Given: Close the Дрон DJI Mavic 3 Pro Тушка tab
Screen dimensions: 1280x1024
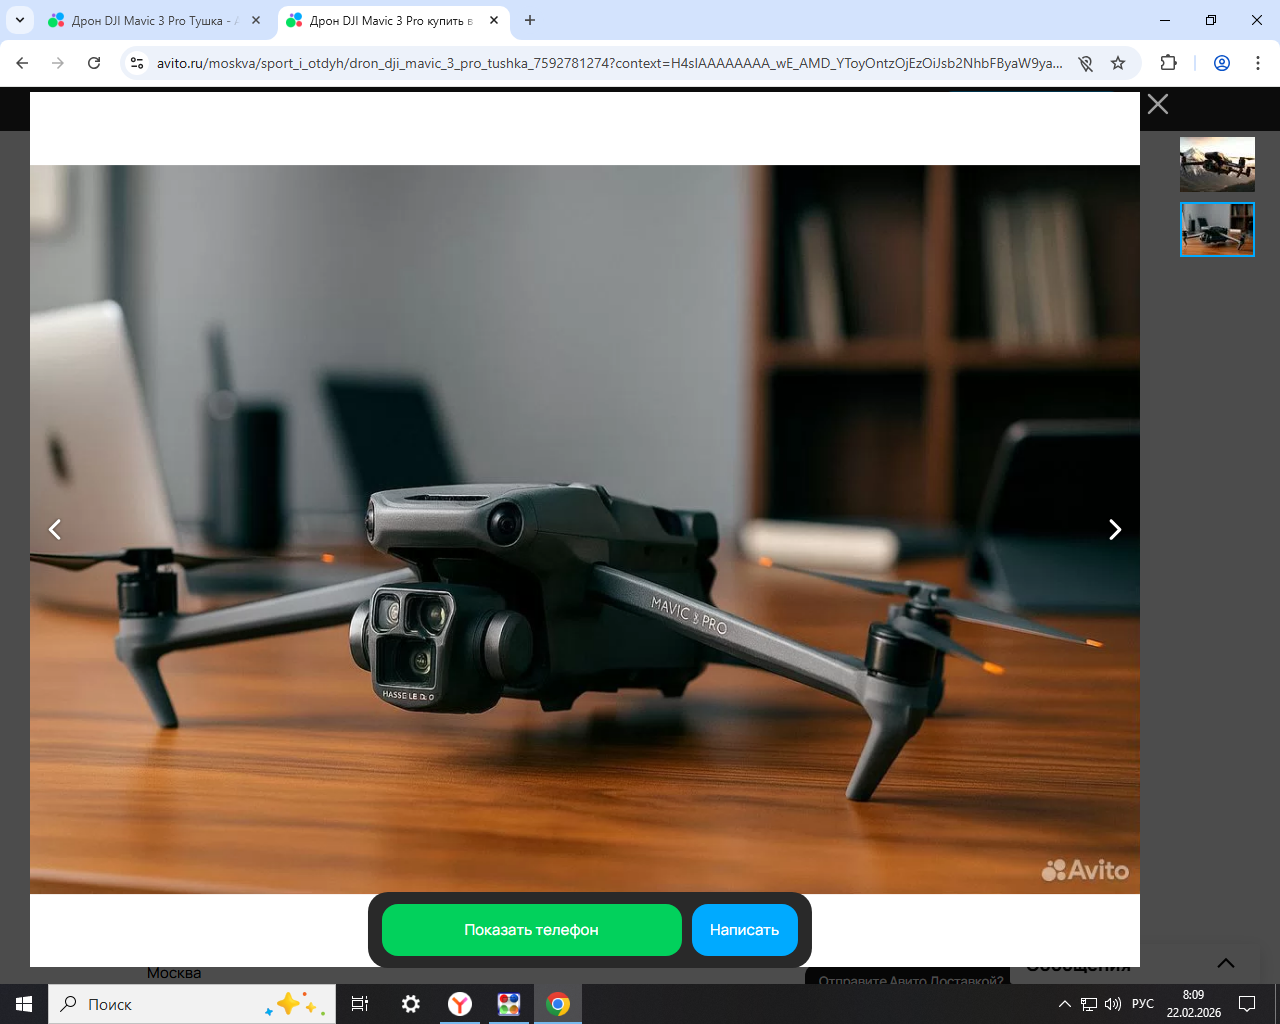Looking at the screenshot, I should coord(256,20).
